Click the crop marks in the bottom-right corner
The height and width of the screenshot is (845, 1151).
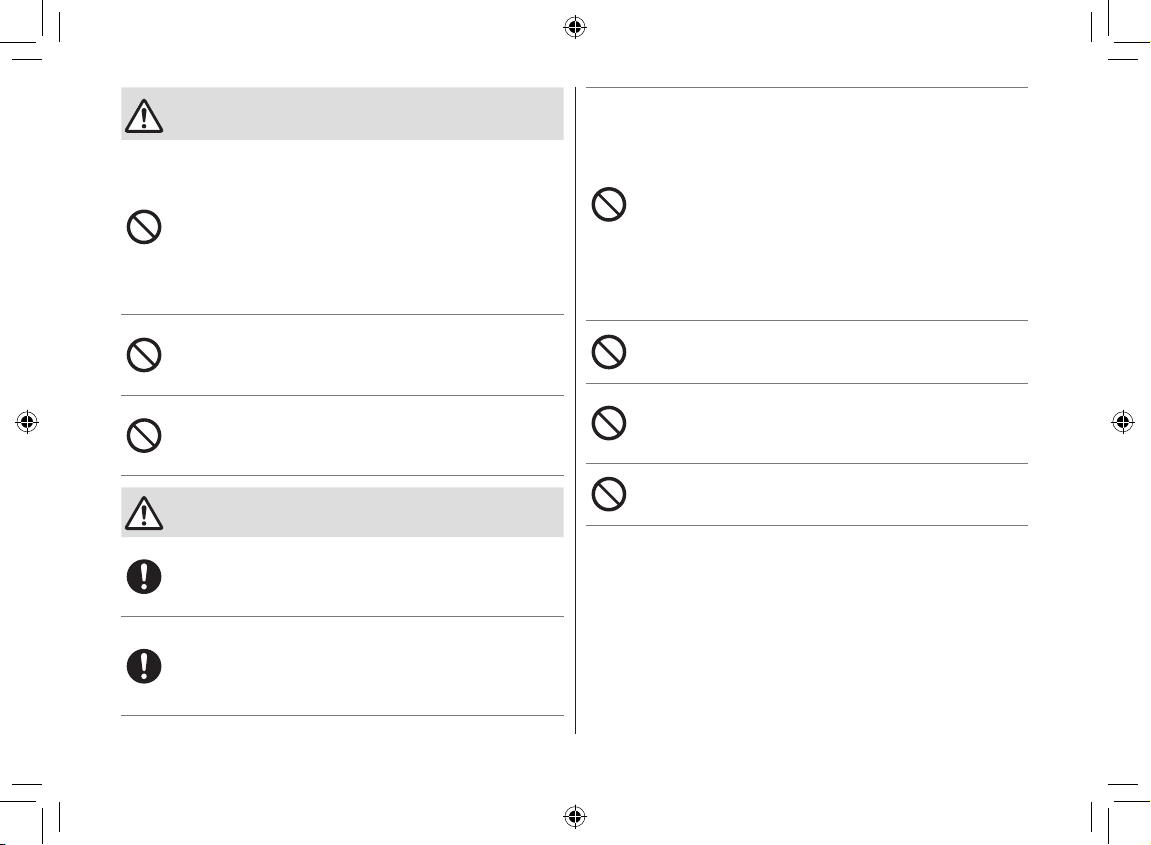[x=1122, y=813]
